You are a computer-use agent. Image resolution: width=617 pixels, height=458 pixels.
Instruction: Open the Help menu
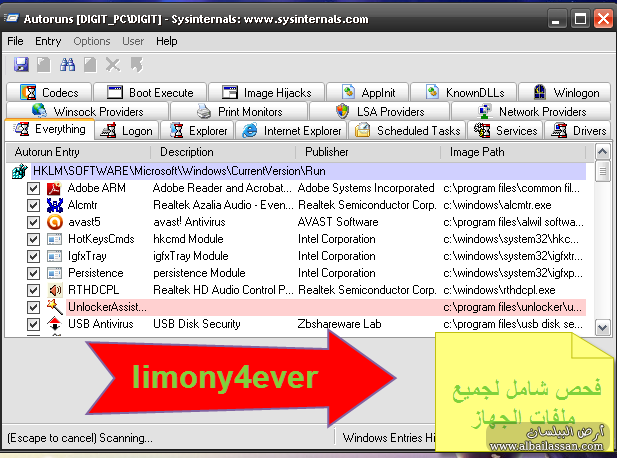[x=166, y=41]
